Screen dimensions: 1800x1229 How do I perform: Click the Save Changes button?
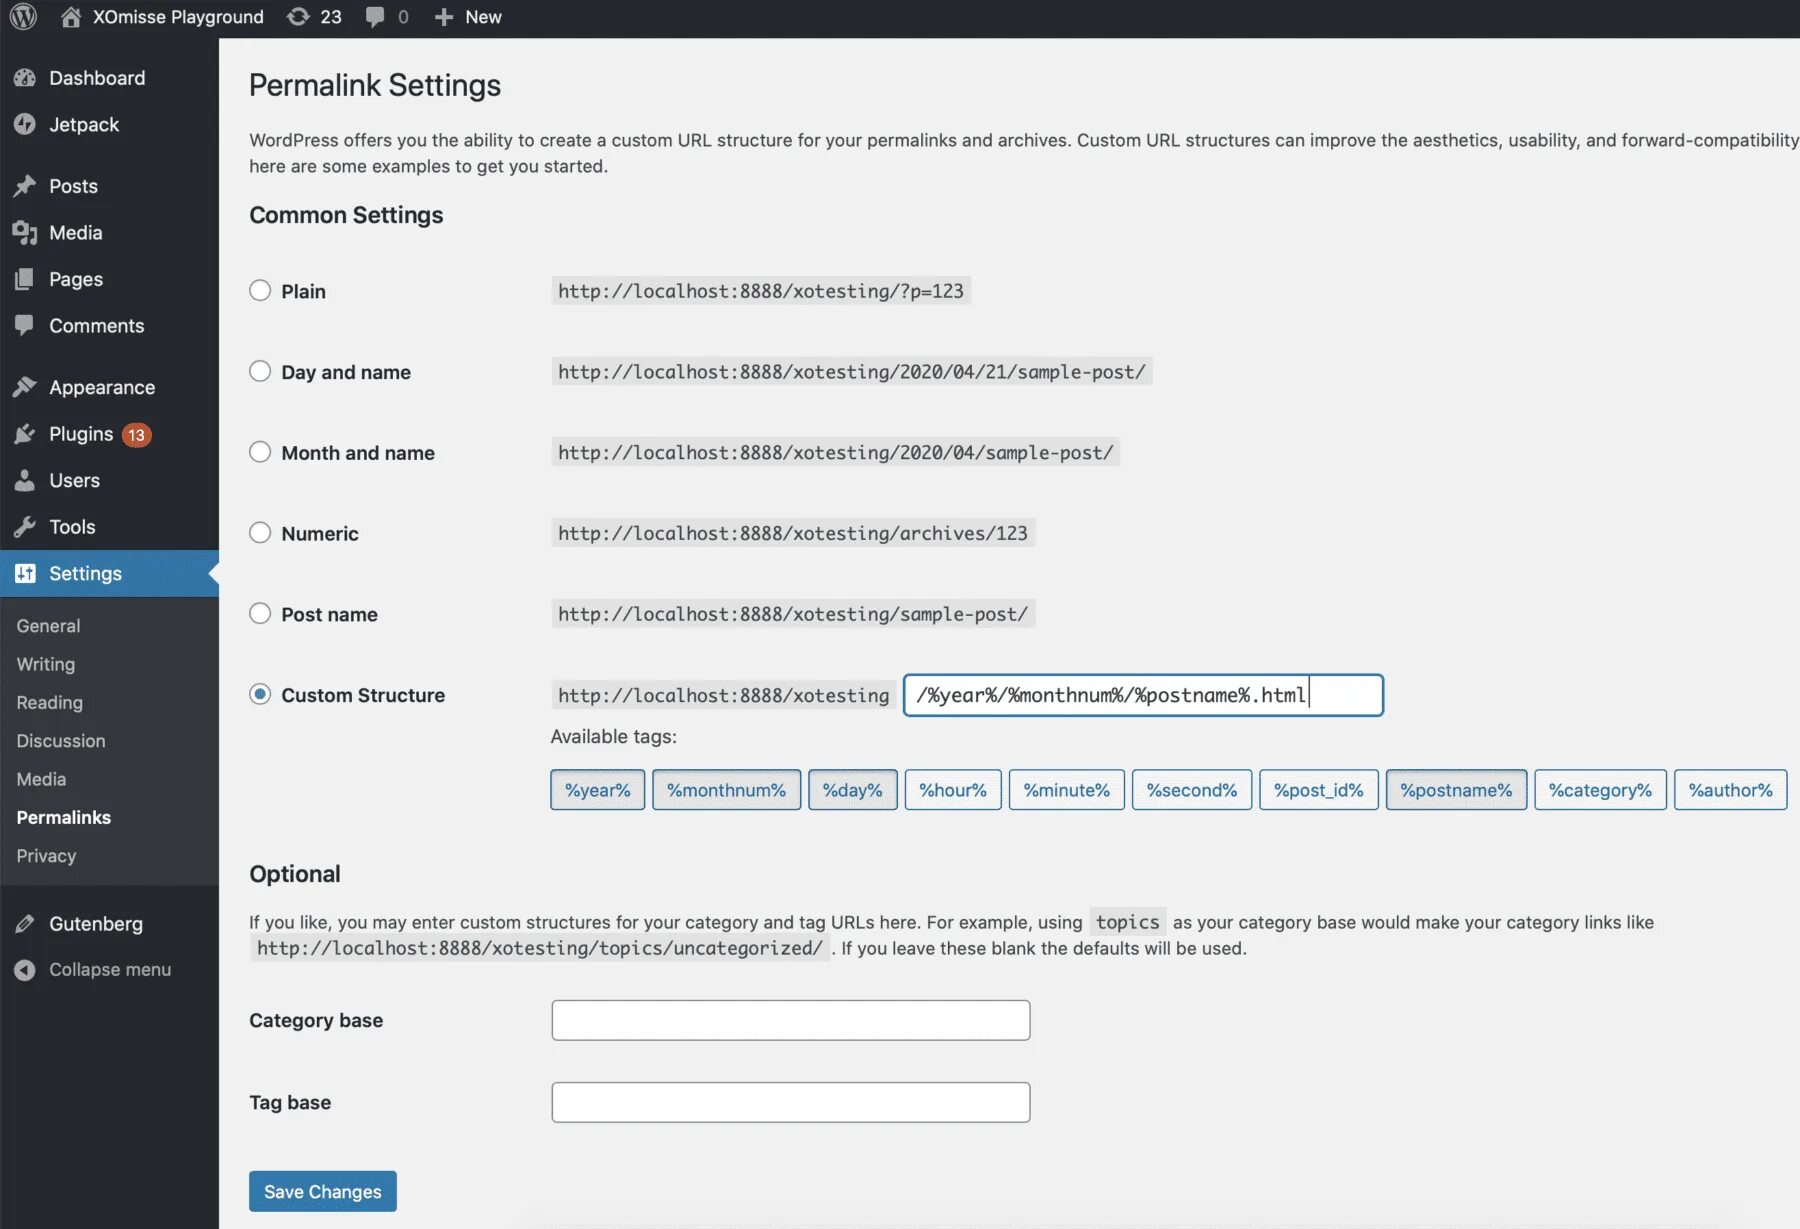point(323,1191)
